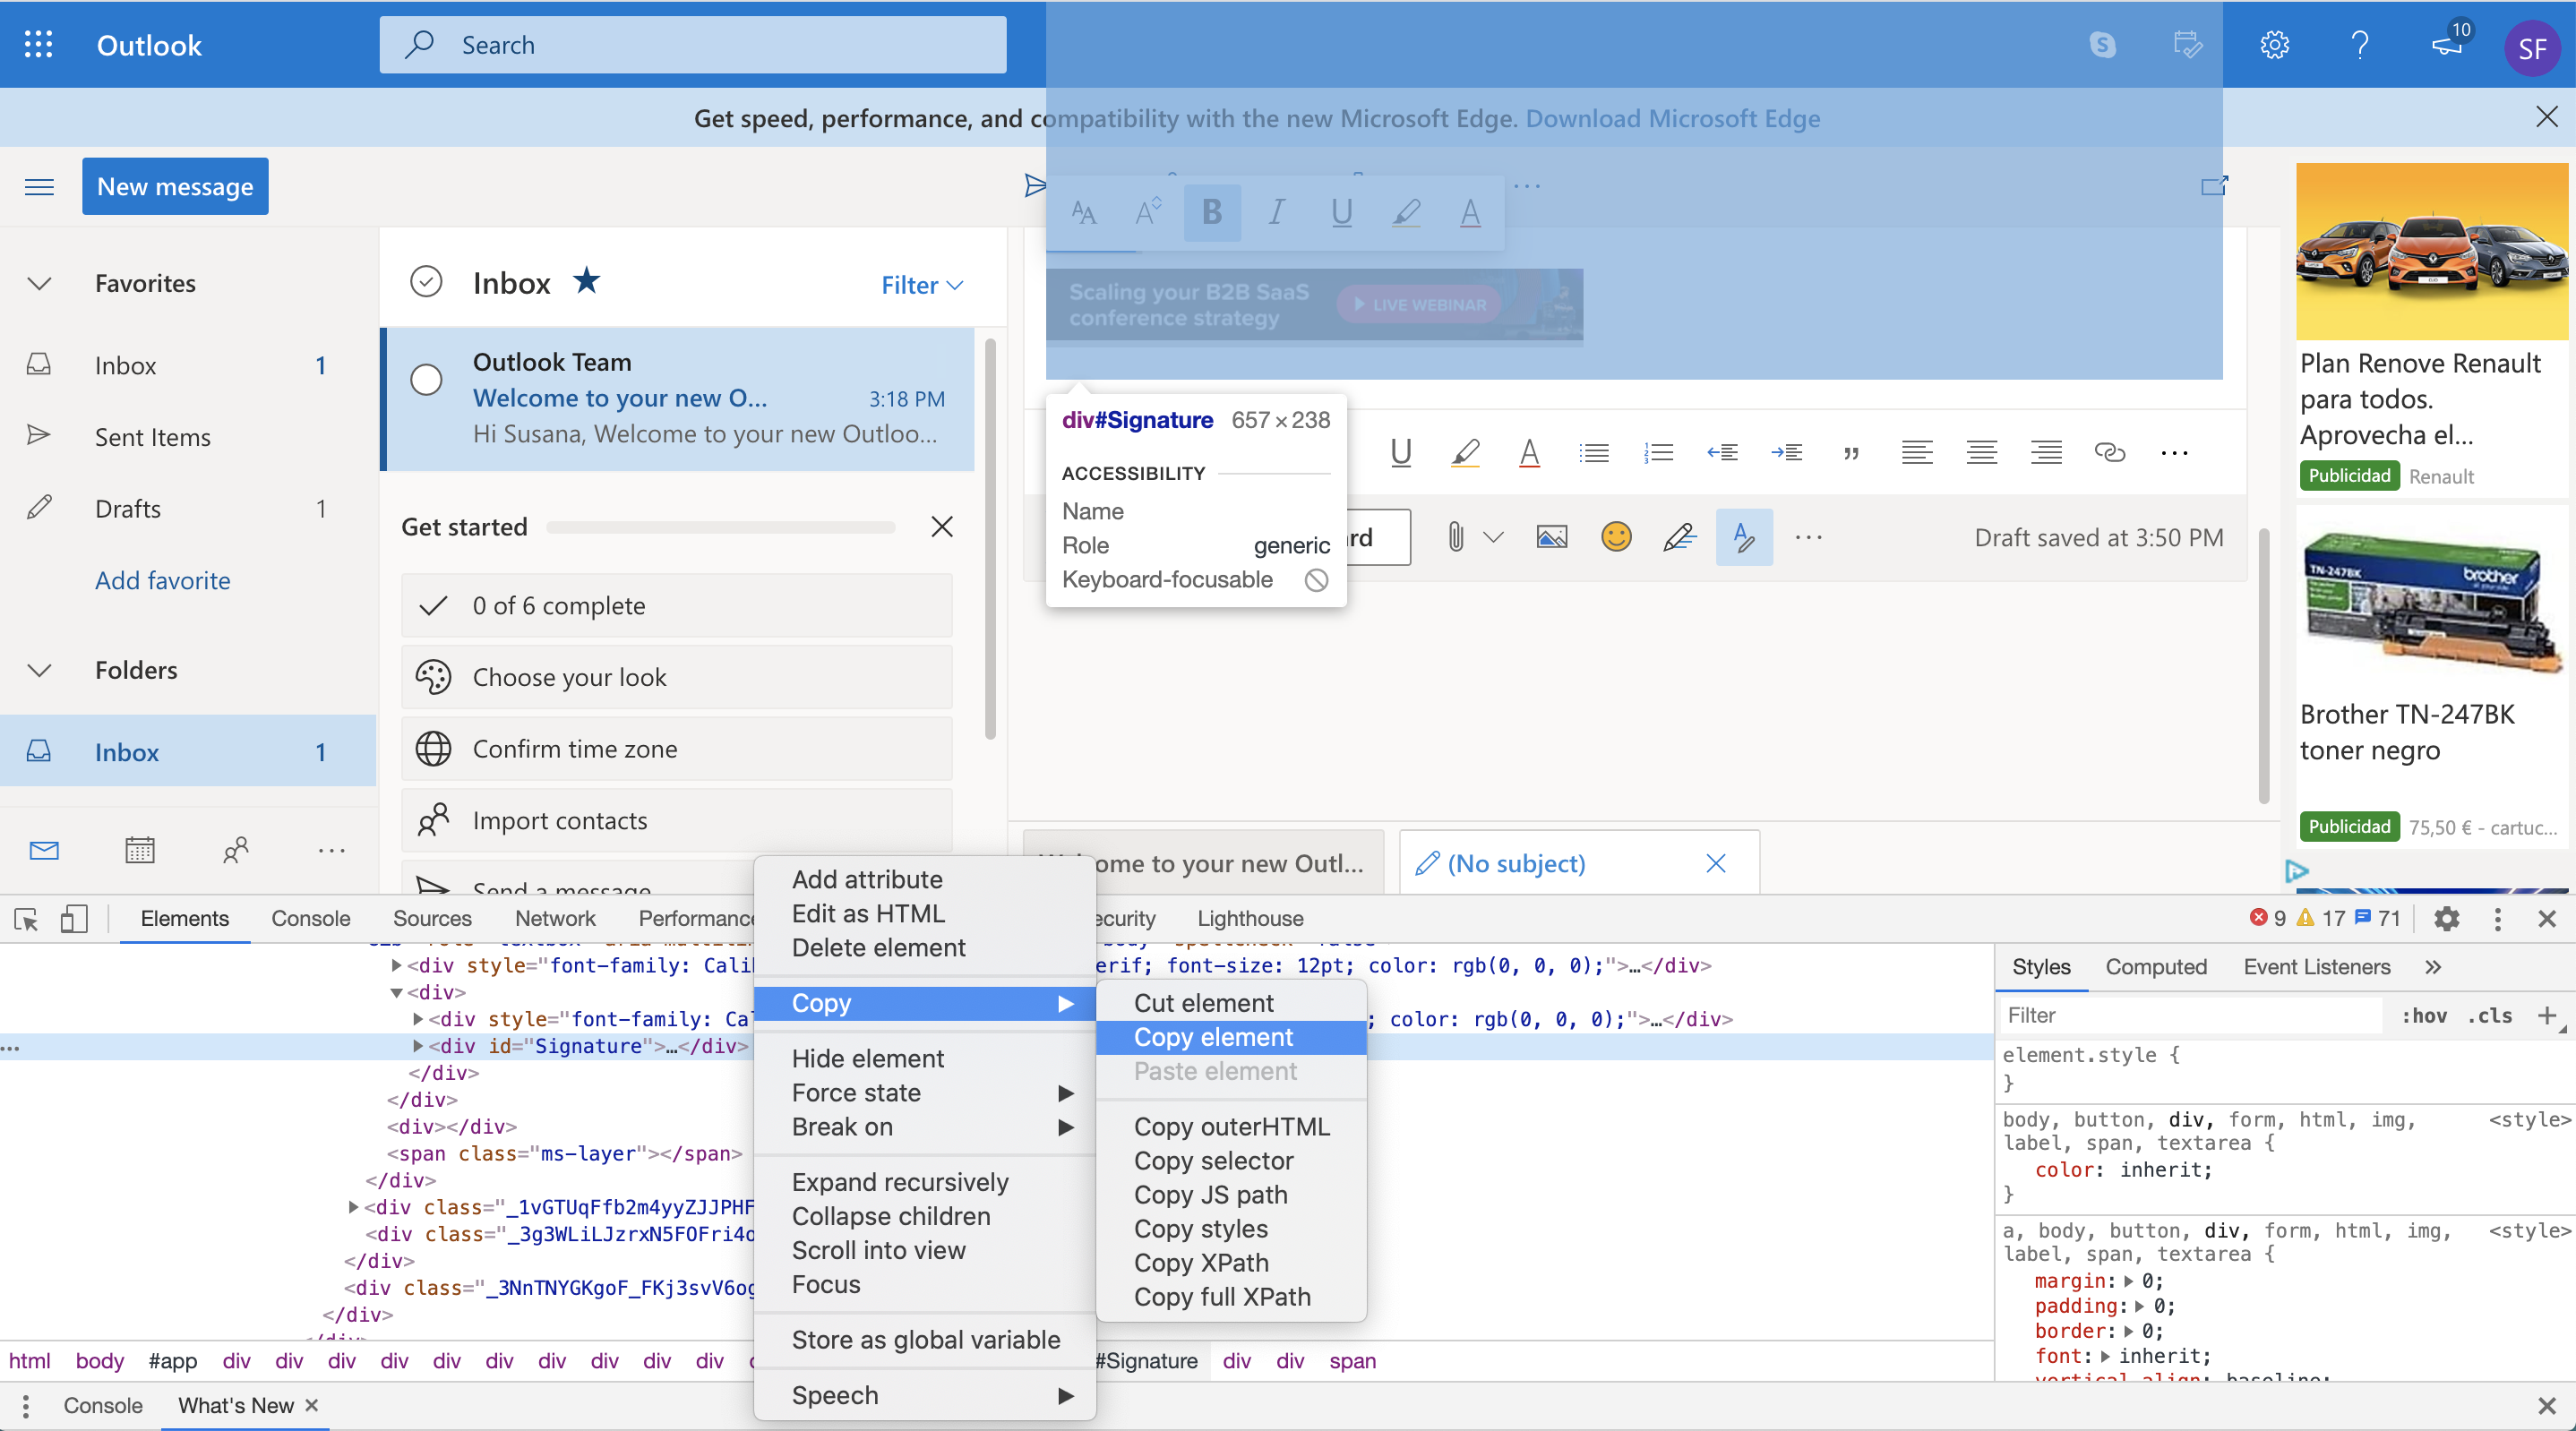
Task: Open Choose your look step
Action: 677,678
